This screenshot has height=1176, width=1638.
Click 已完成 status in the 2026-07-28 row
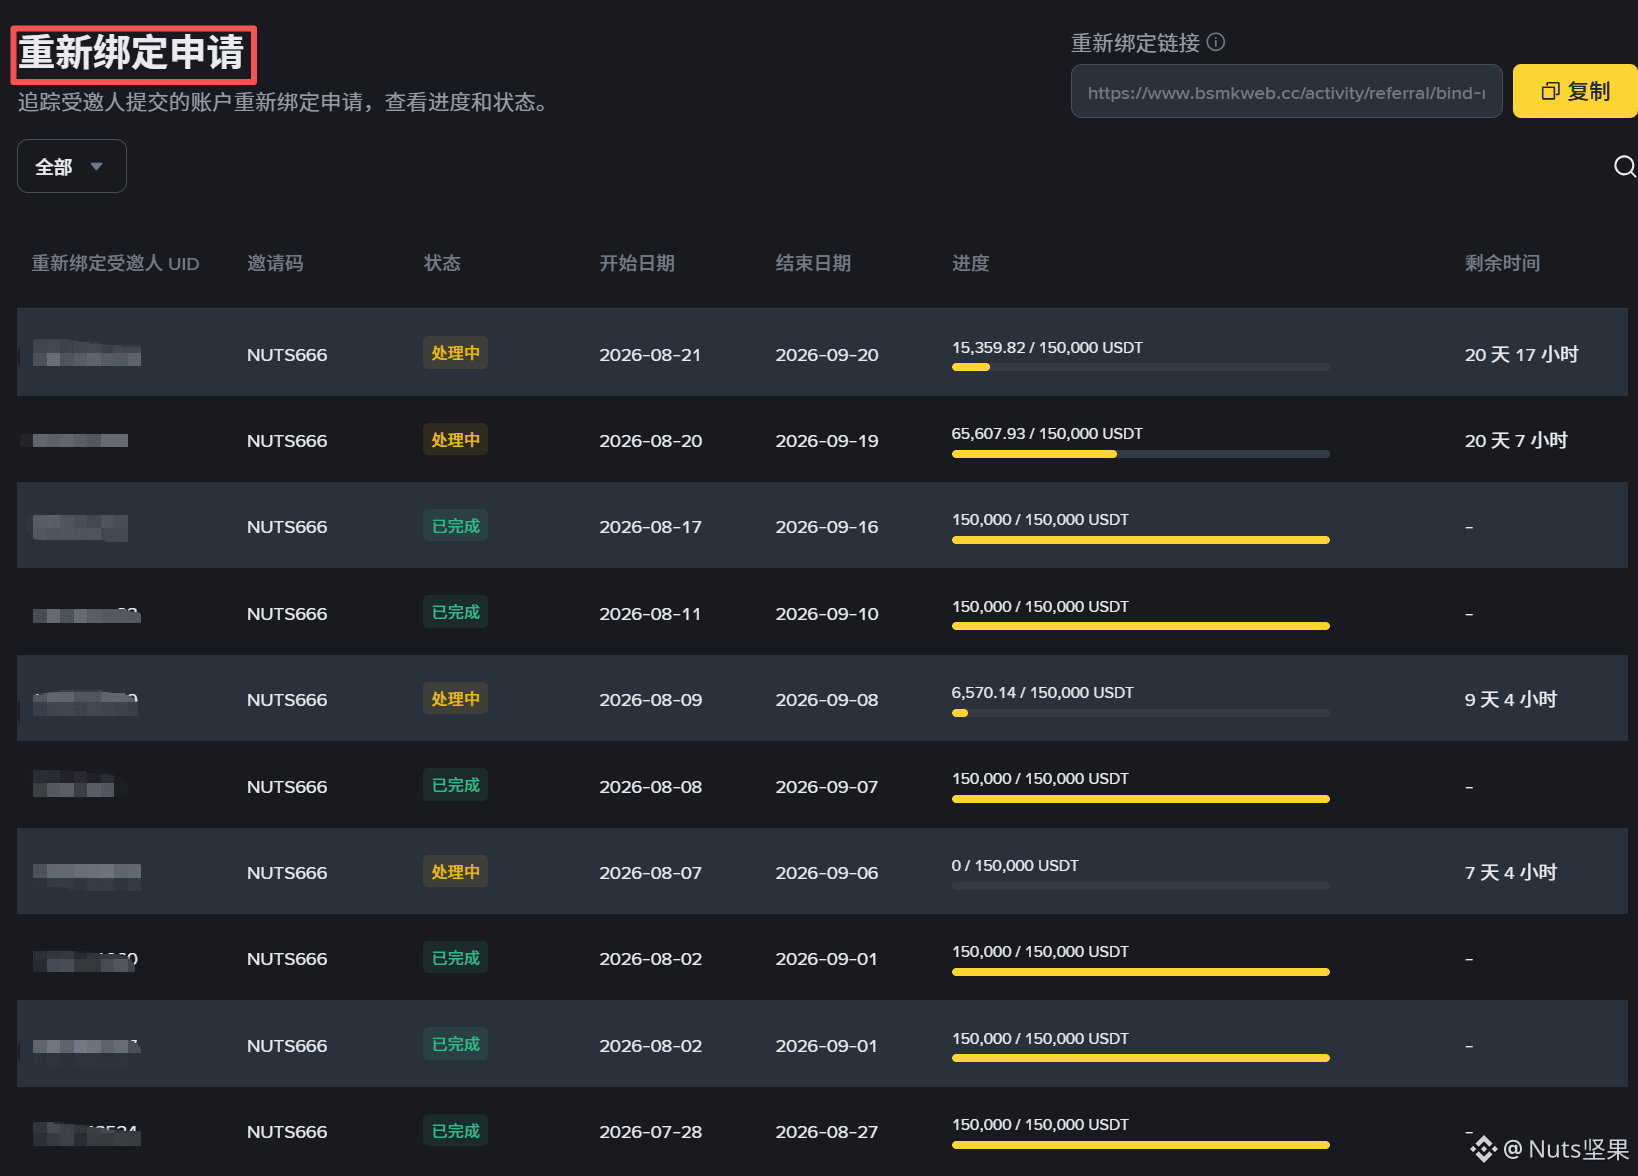[x=455, y=1131]
